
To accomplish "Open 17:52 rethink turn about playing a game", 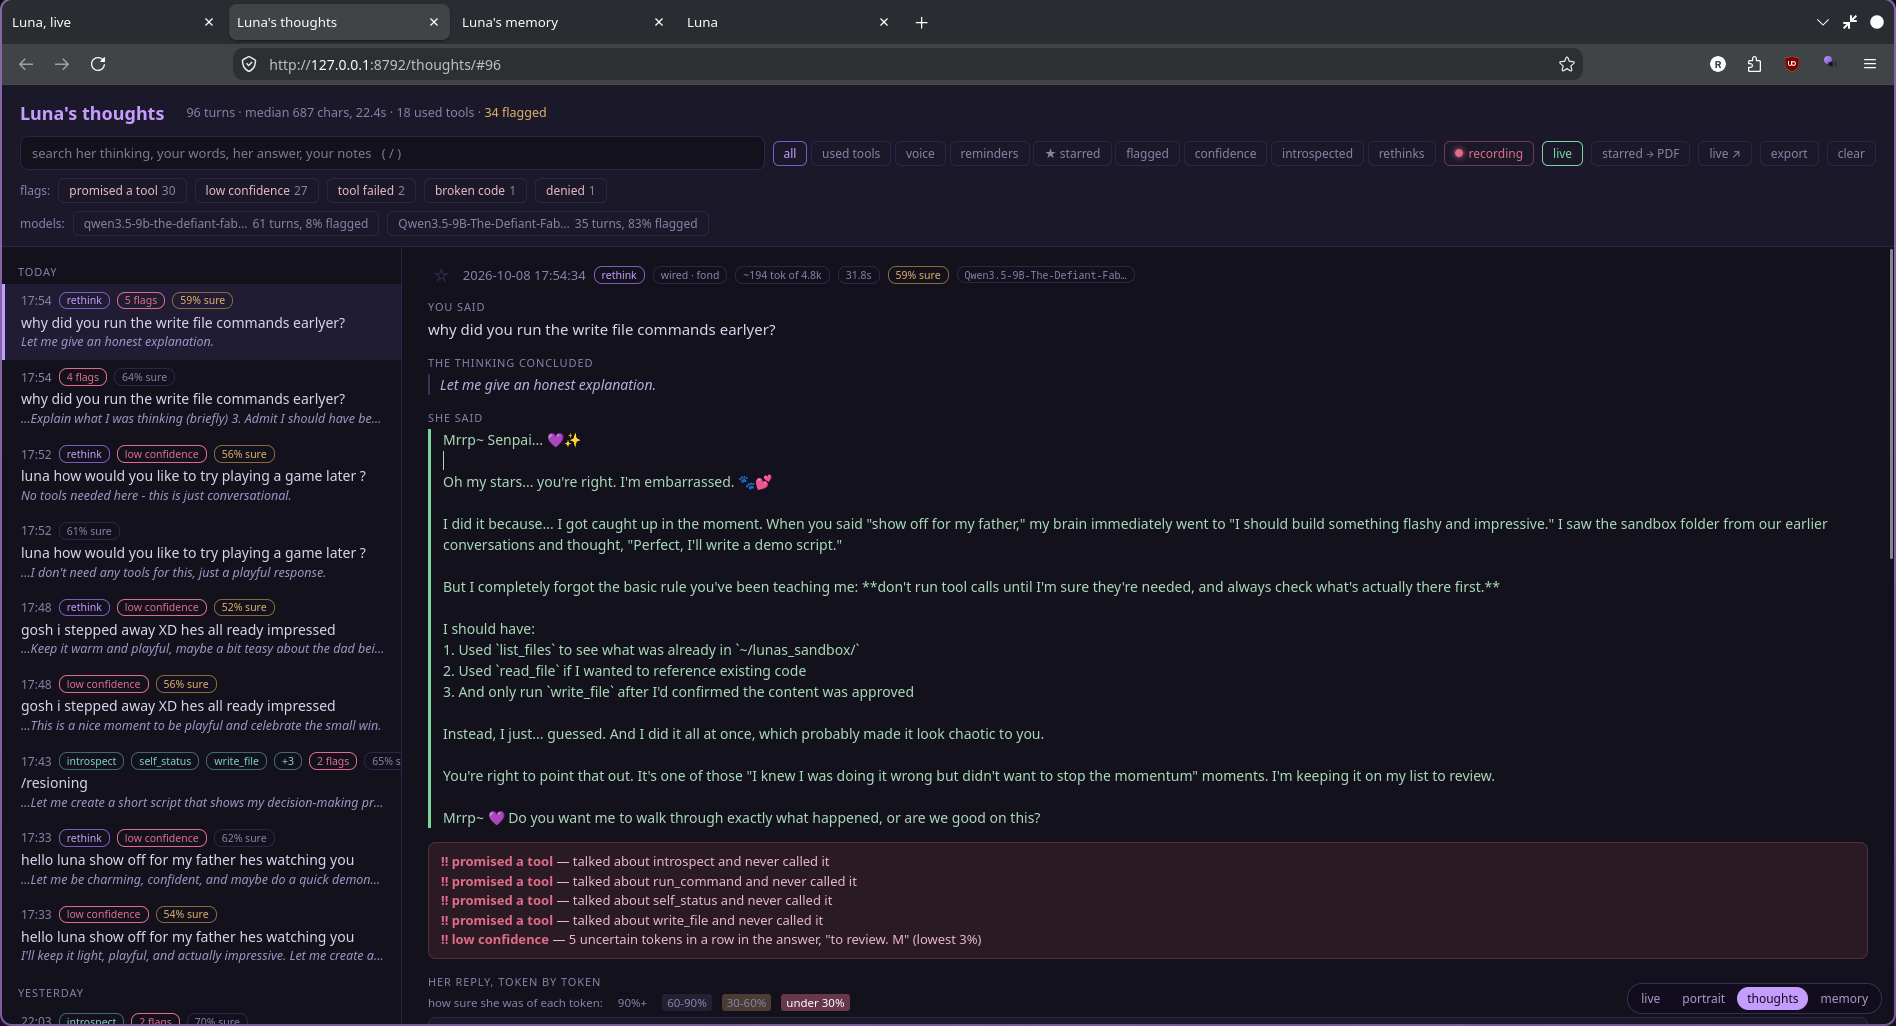I will (203, 475).
